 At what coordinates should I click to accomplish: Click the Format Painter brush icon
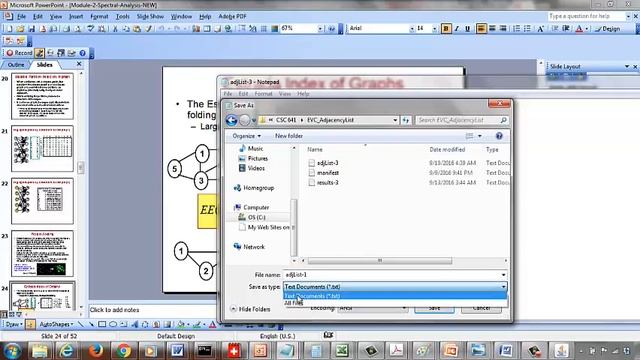tap(149, 29)
